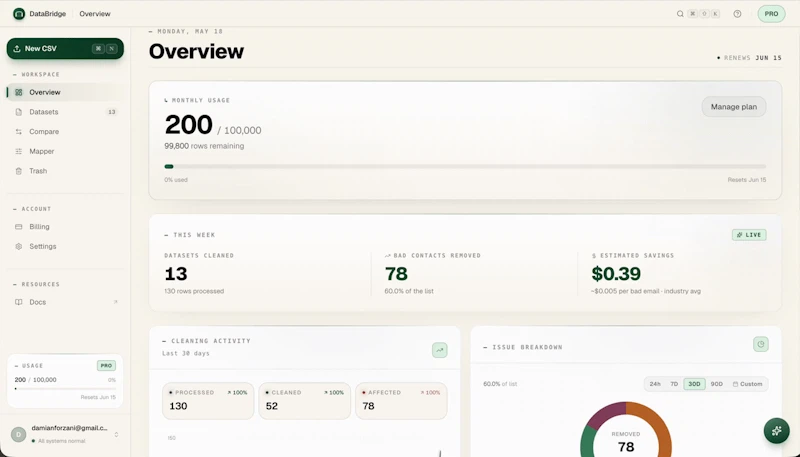Click the Cleaning Activity trend chart icon
This screenshot has width=800, height=457.
pyautogui.click(x=440, y=350)
